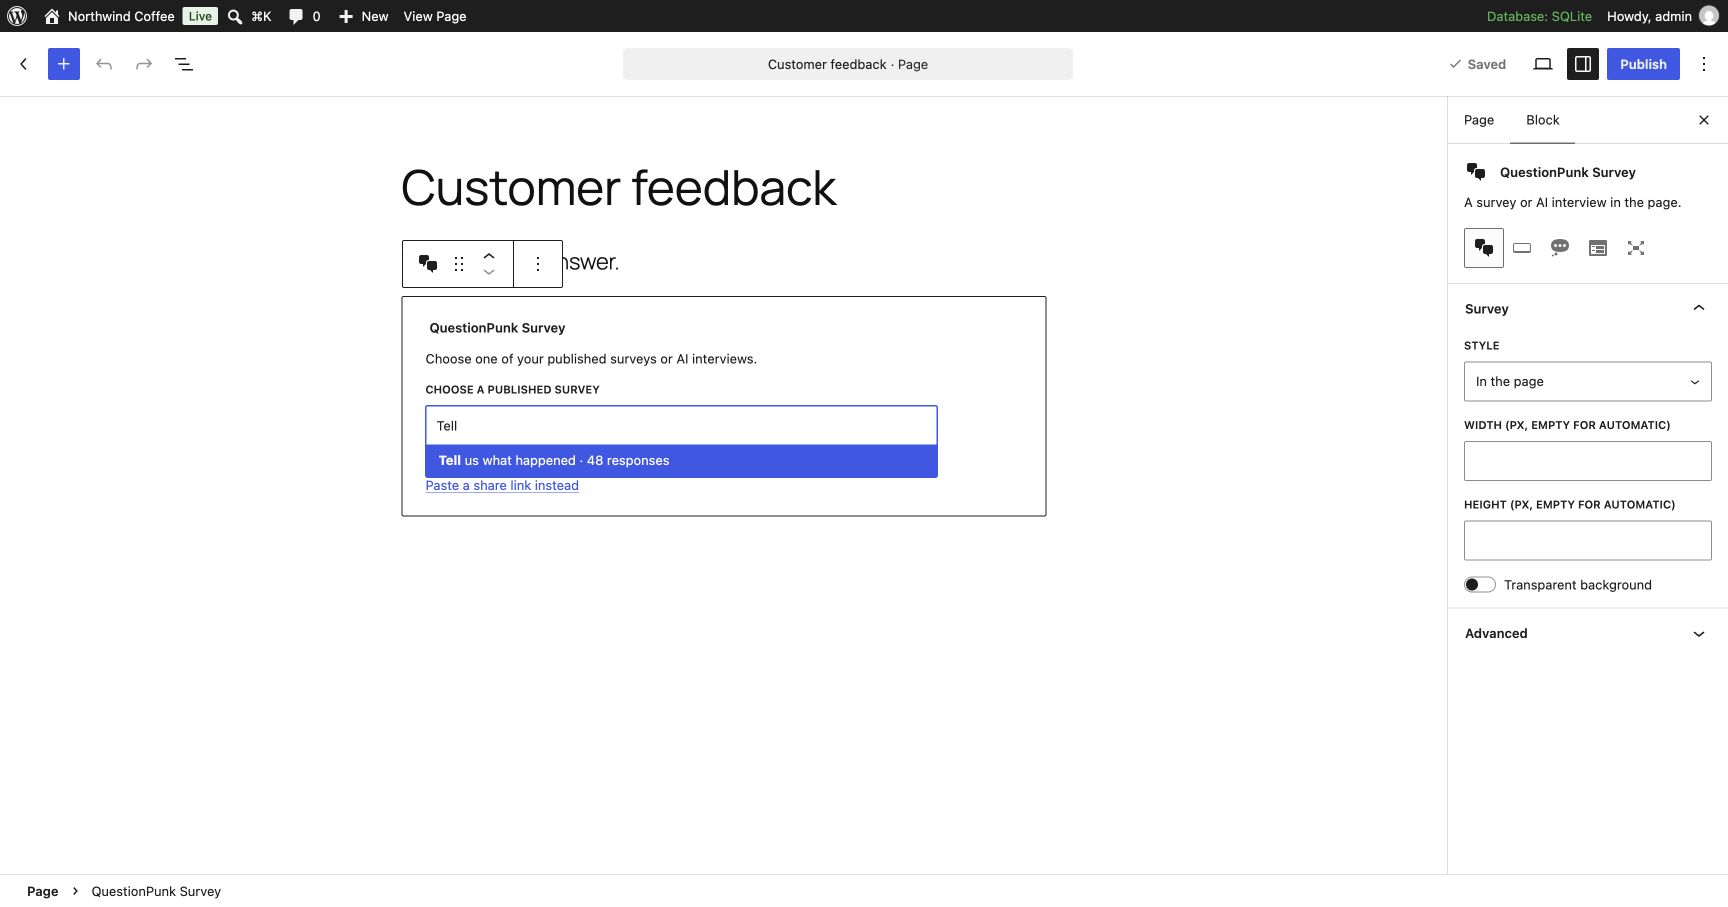Viewport: 1728px width, 907px height.
Task: Click the Publish button
Action: pos(1643,64)
